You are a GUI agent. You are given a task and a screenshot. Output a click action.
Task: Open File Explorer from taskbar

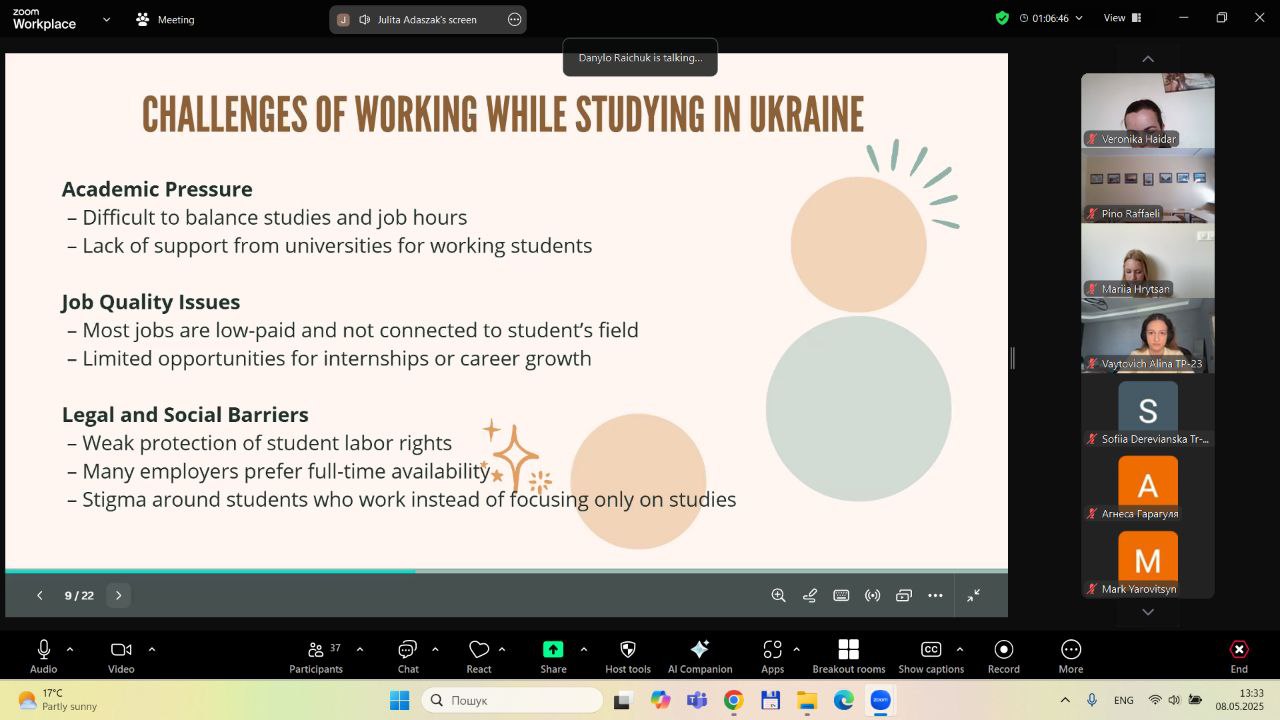coord(807,700)
